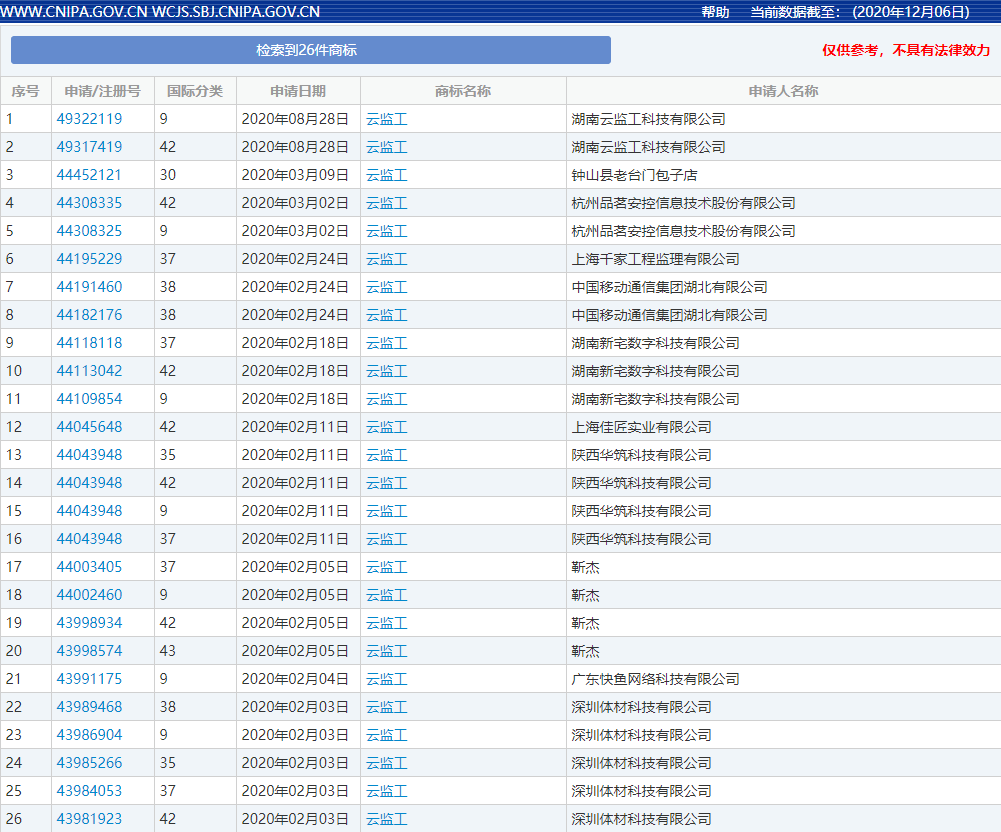The image size is (1001, 832).
Task: Click the 国际分类 column header
Action: (x=195, y=91)
